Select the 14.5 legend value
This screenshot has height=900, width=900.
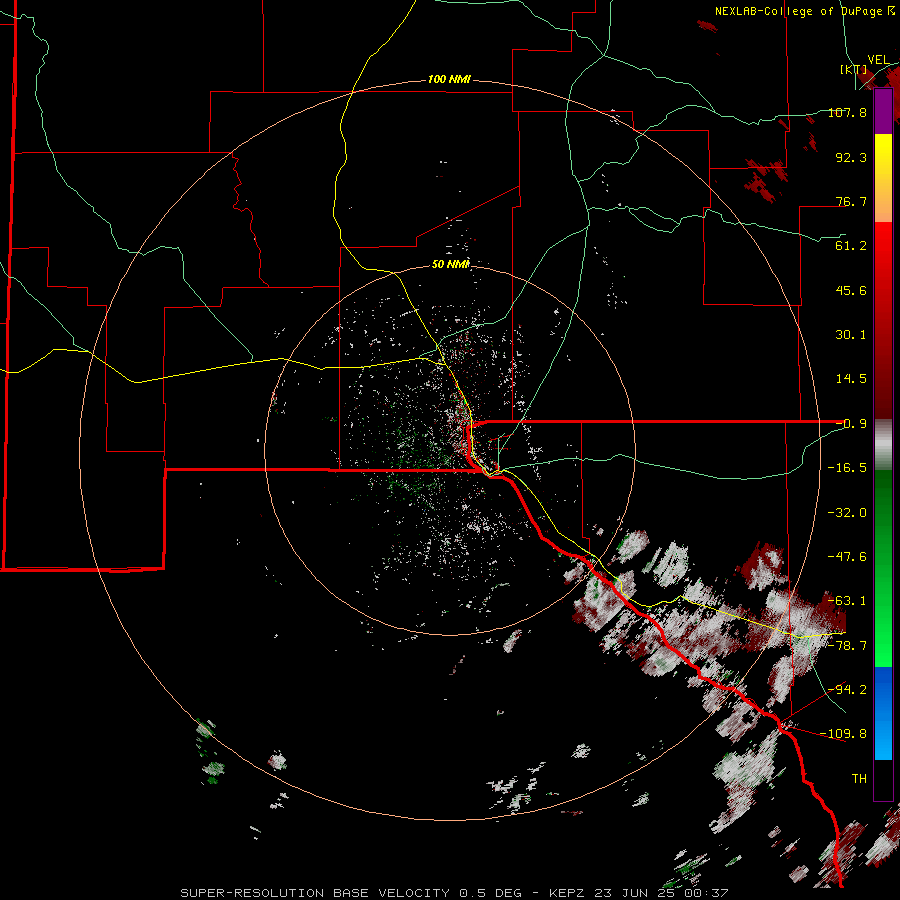[851, 379]
